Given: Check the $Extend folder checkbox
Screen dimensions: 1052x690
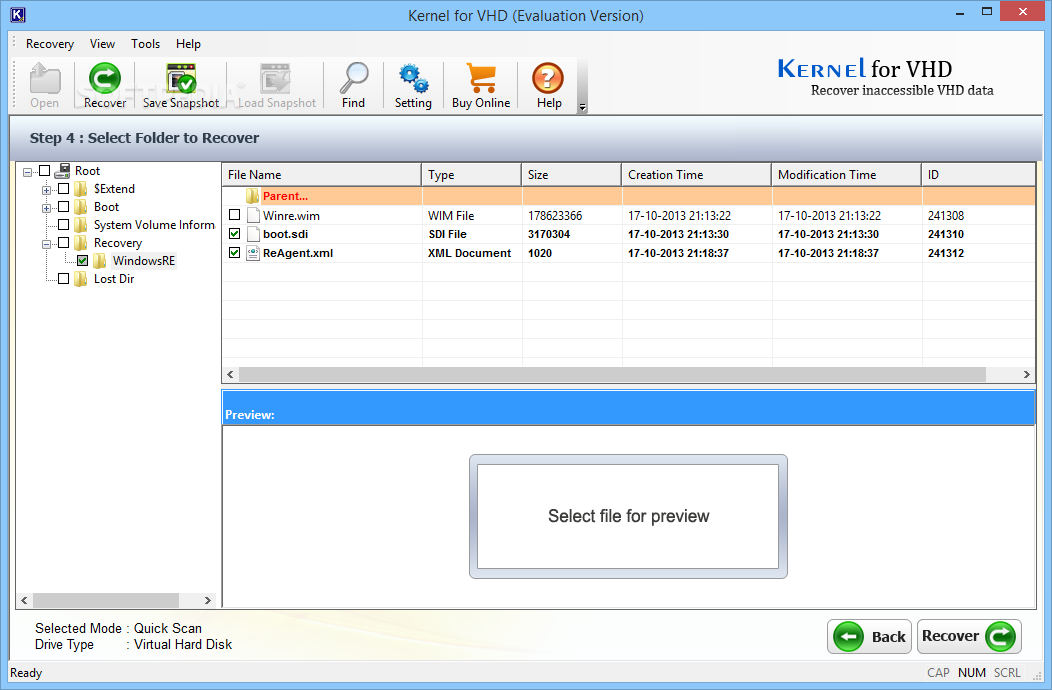Looking at the screenshot, I should pyautogui.click(x=64, y=189).
